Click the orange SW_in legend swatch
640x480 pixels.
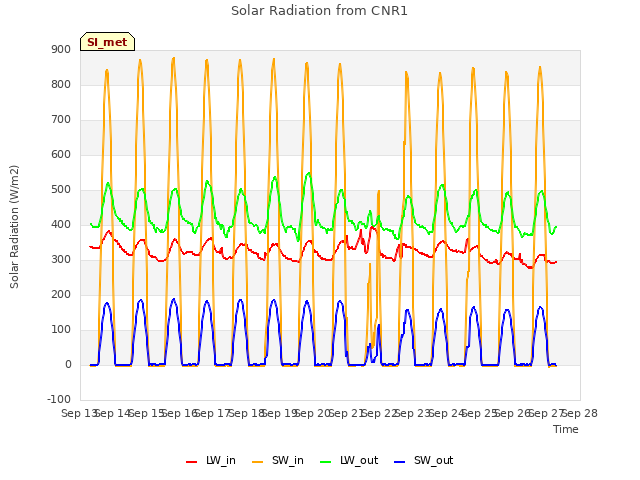click(258, 462)
